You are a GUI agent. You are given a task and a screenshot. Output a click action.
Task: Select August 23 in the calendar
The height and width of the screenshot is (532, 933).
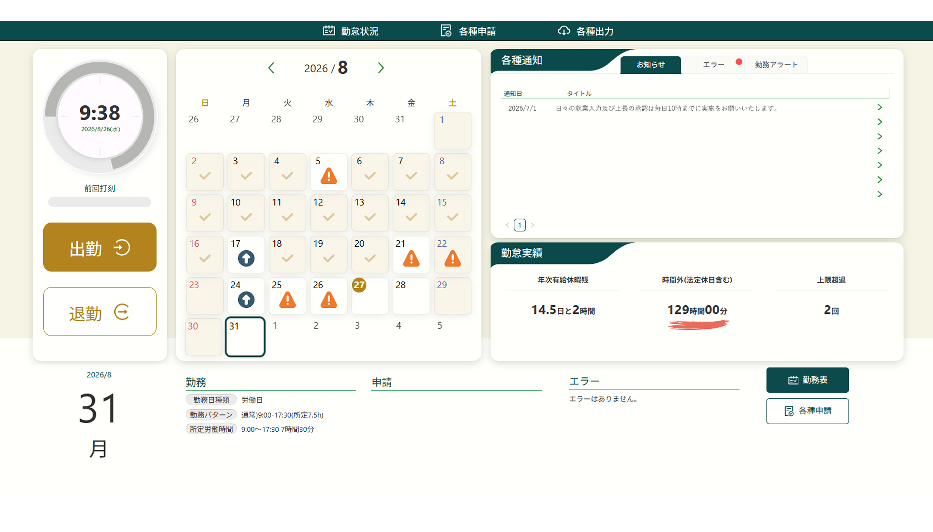point(205,296)
